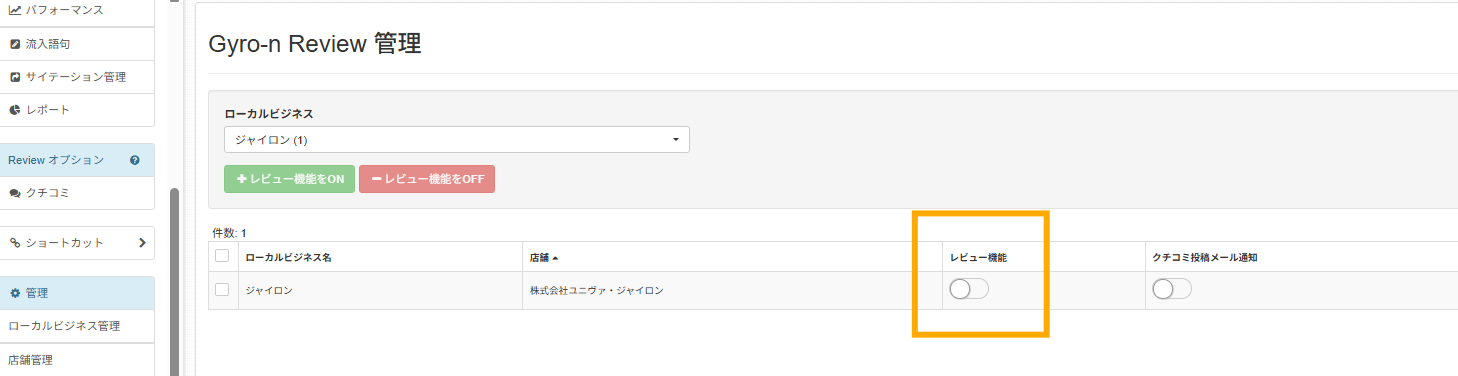Click the パフォーマンス chart icon
Screen dimensions: 1458x376
(x=15, y=9)
